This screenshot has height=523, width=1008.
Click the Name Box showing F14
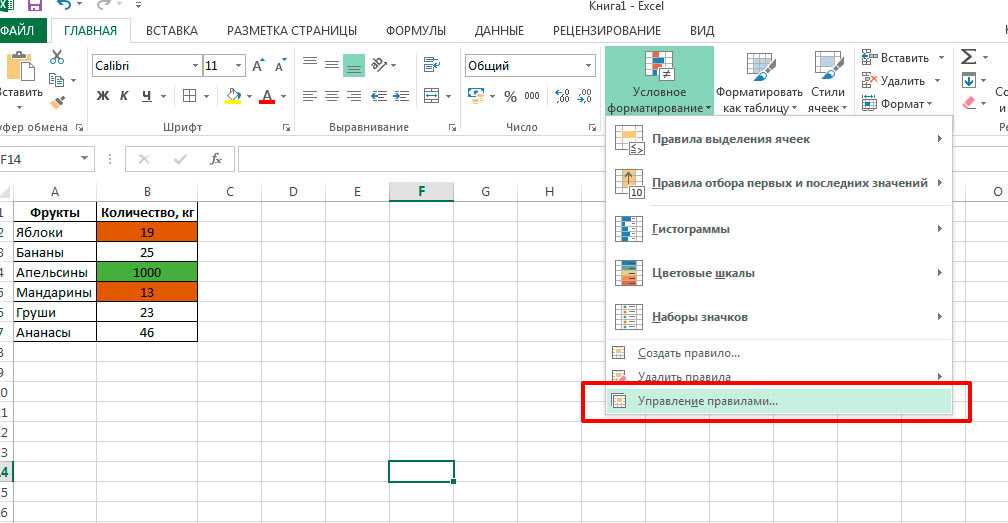click(45, 159)
